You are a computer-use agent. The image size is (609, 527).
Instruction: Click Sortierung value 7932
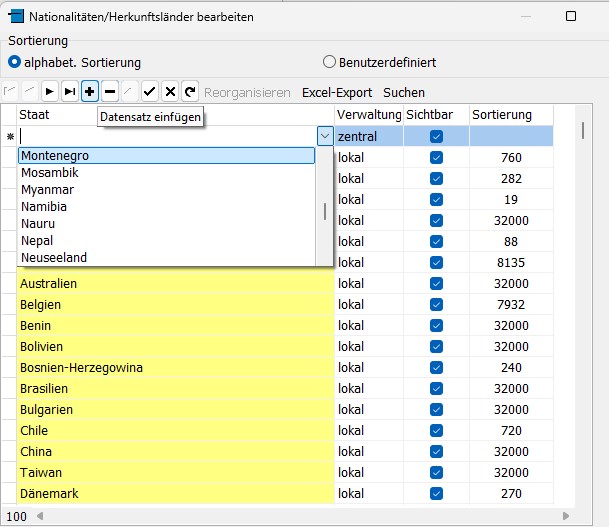pos(511,304)
